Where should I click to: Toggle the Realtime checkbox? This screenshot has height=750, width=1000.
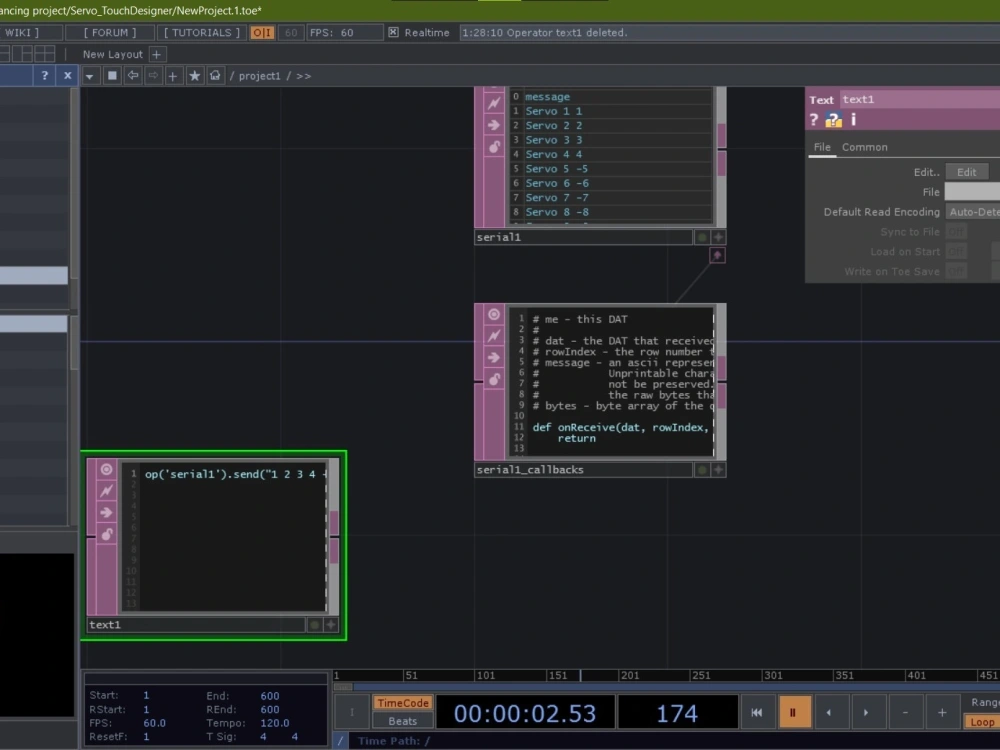click(393, 33)
